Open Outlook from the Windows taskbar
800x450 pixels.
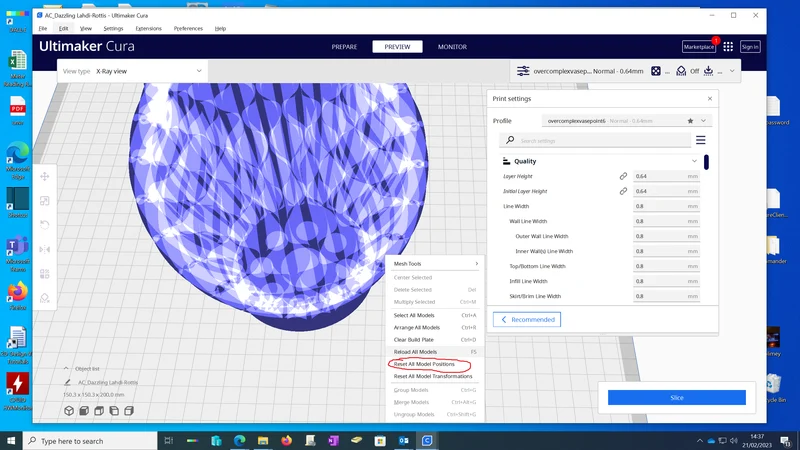pos(404,440)
